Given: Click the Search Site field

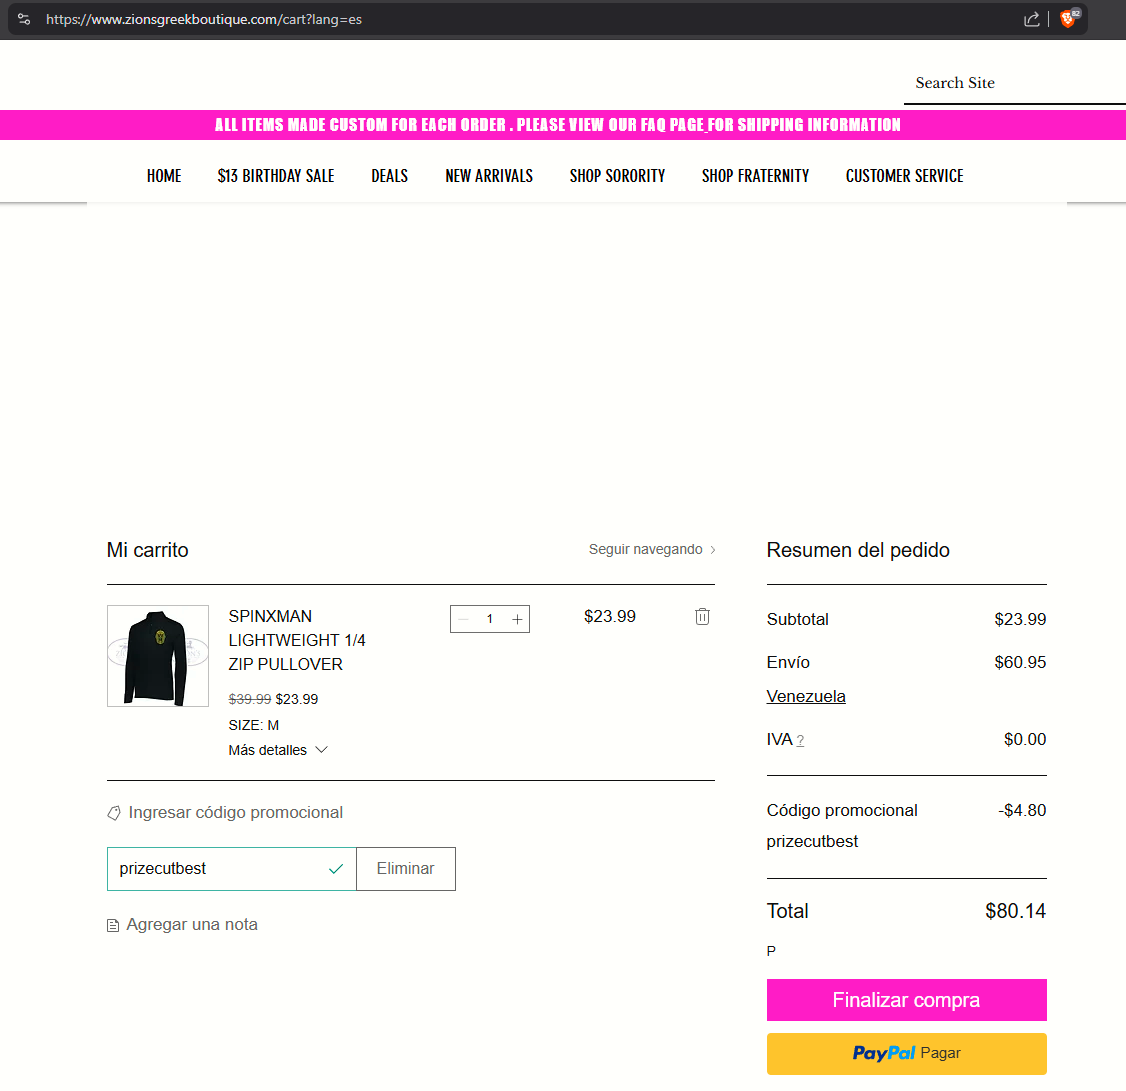Looking at the screenshot, I should 1014,83.
